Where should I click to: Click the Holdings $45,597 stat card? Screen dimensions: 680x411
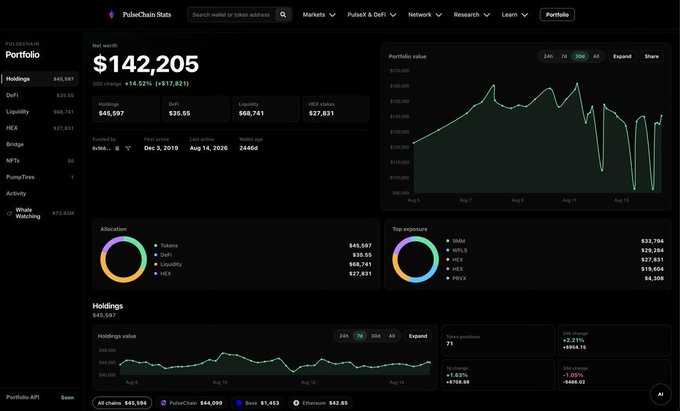coord(126,109)
